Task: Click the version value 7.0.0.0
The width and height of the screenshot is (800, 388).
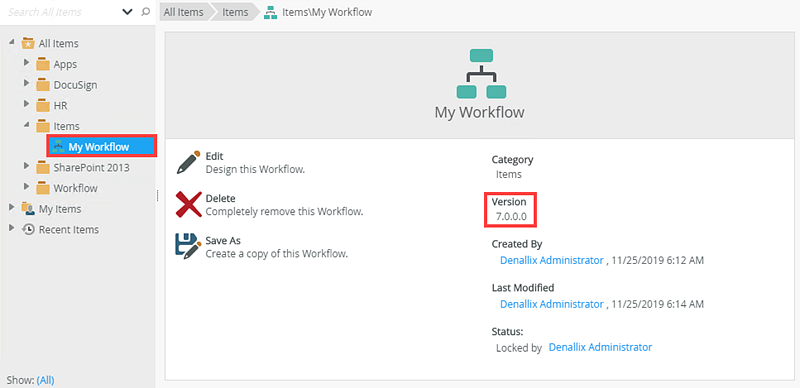Action: [x=511, y=216]
